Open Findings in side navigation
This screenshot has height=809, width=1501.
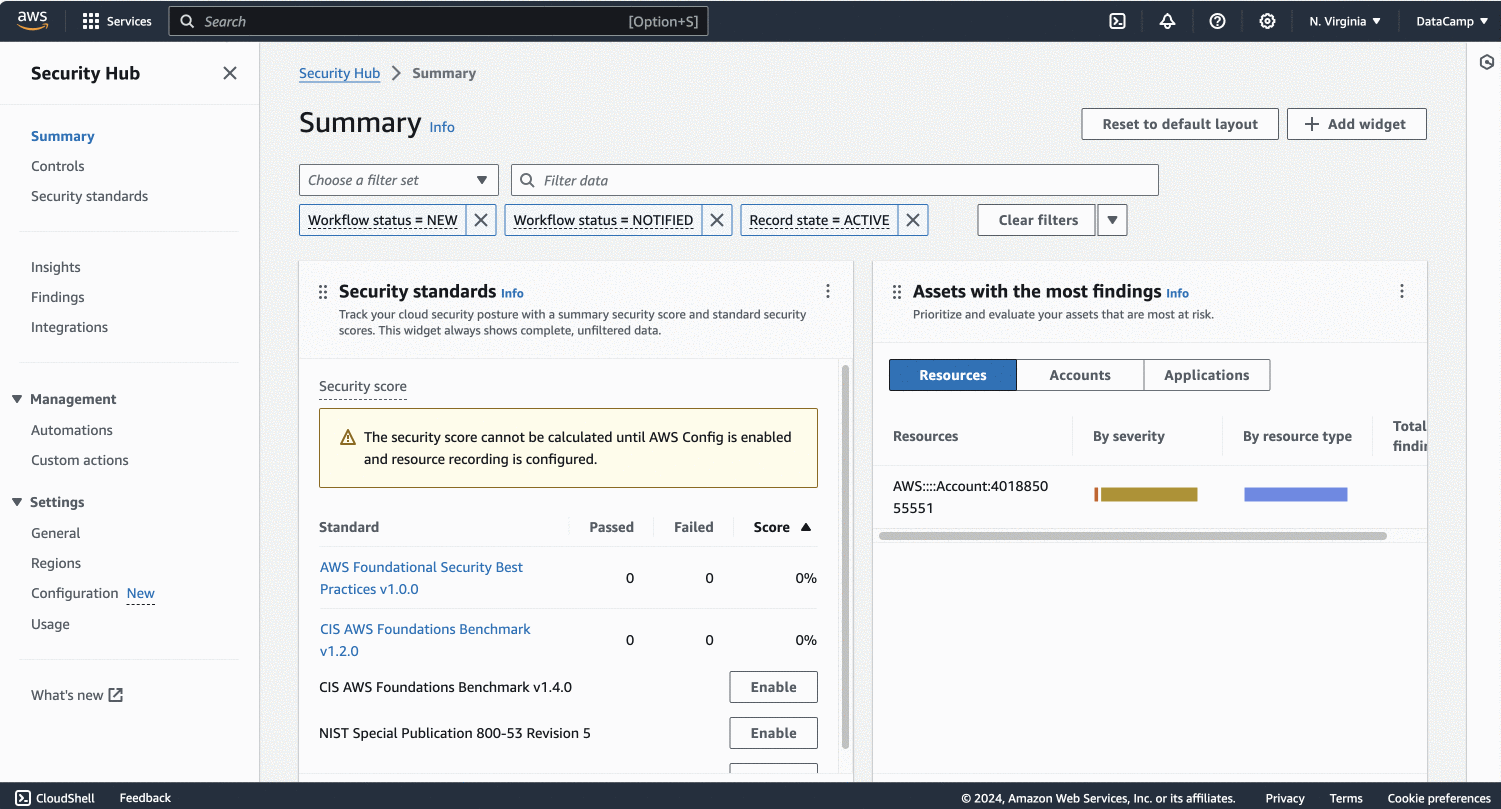pyautogui.click(x=58, y=297)
